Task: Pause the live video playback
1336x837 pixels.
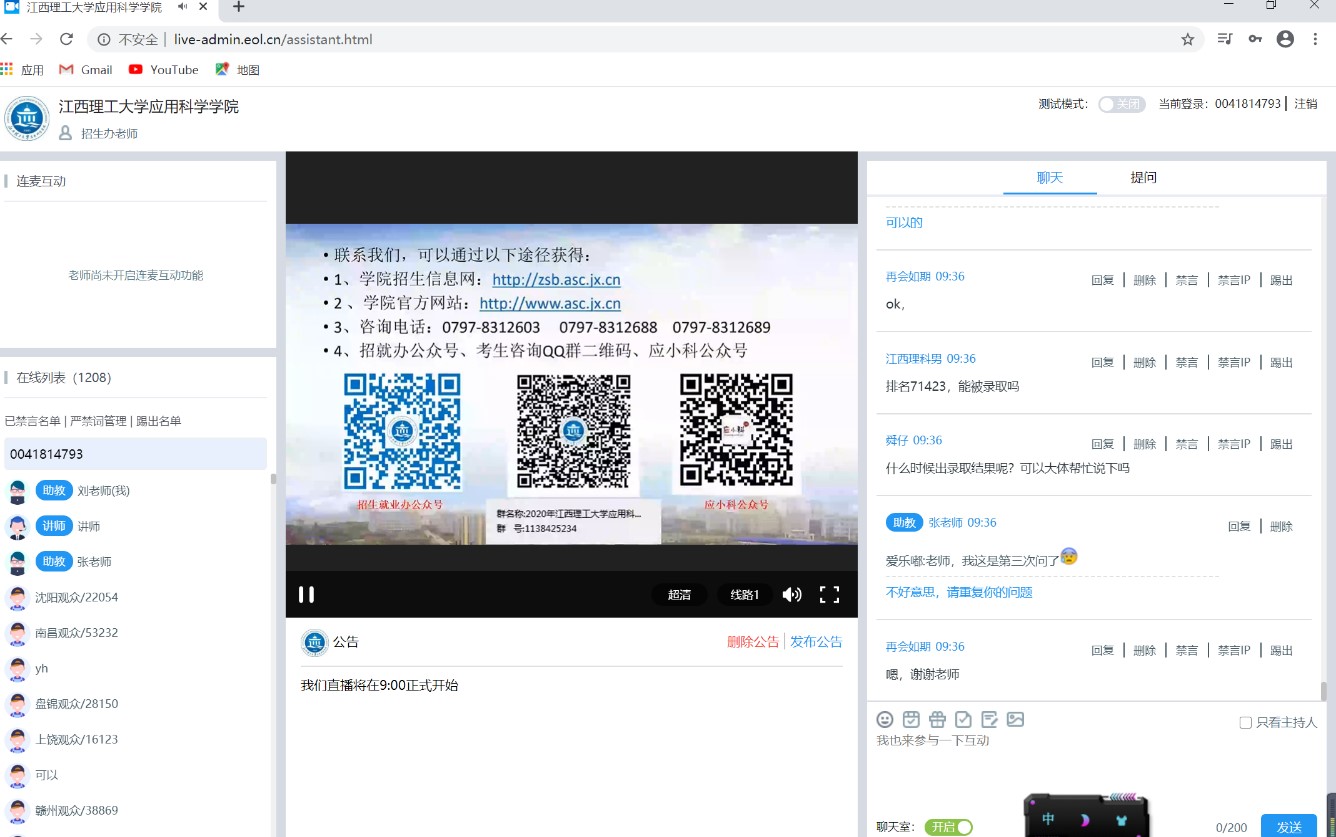Action: [307, 594]
